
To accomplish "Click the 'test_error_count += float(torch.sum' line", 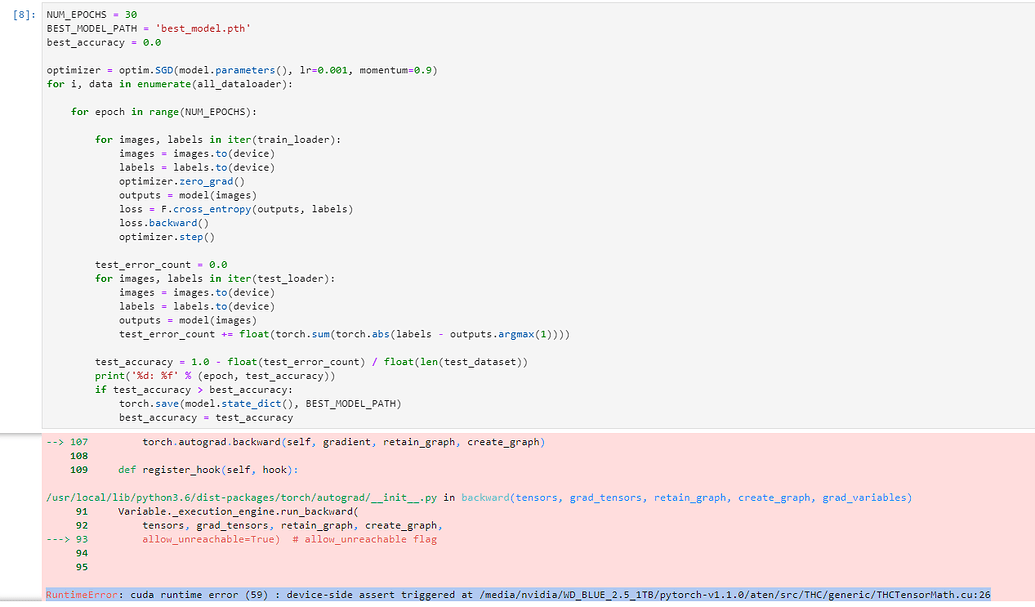I will point(344,334).
